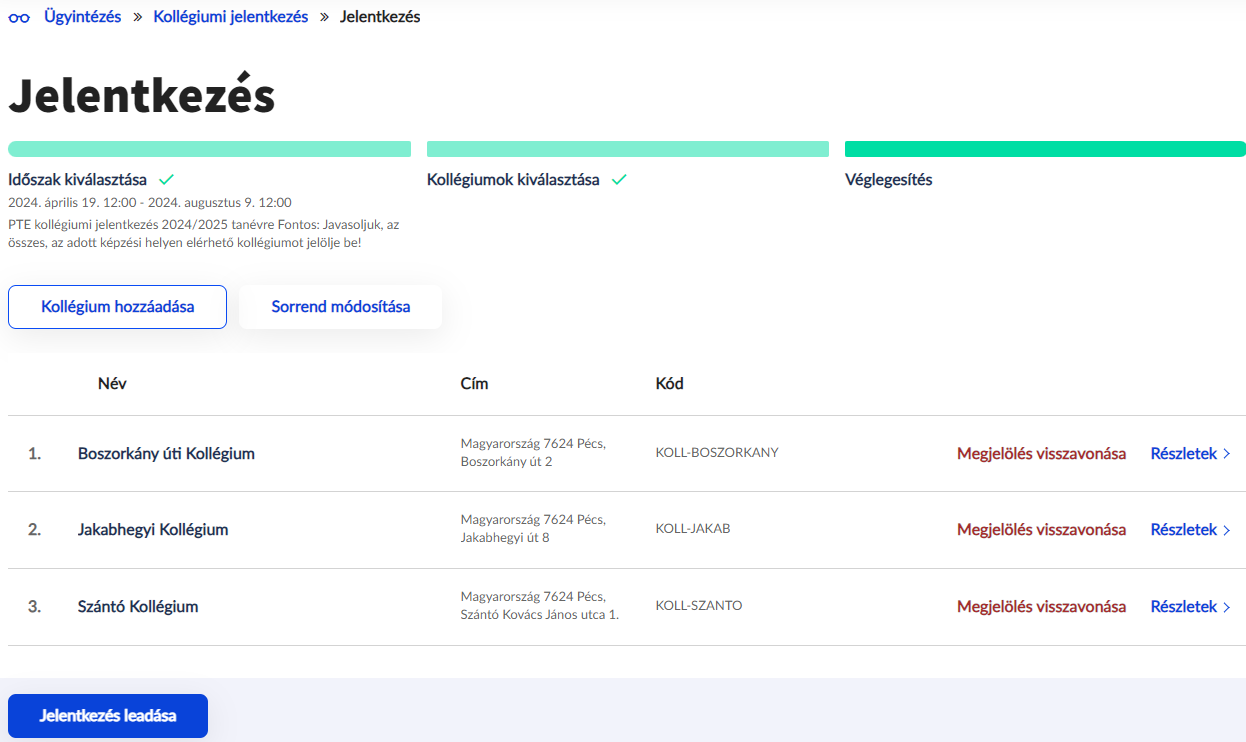Viewport: 1246px width, 742px height.
Task: Open Ügyintézés breadcrumb link
Action: [x=82, y=17]
